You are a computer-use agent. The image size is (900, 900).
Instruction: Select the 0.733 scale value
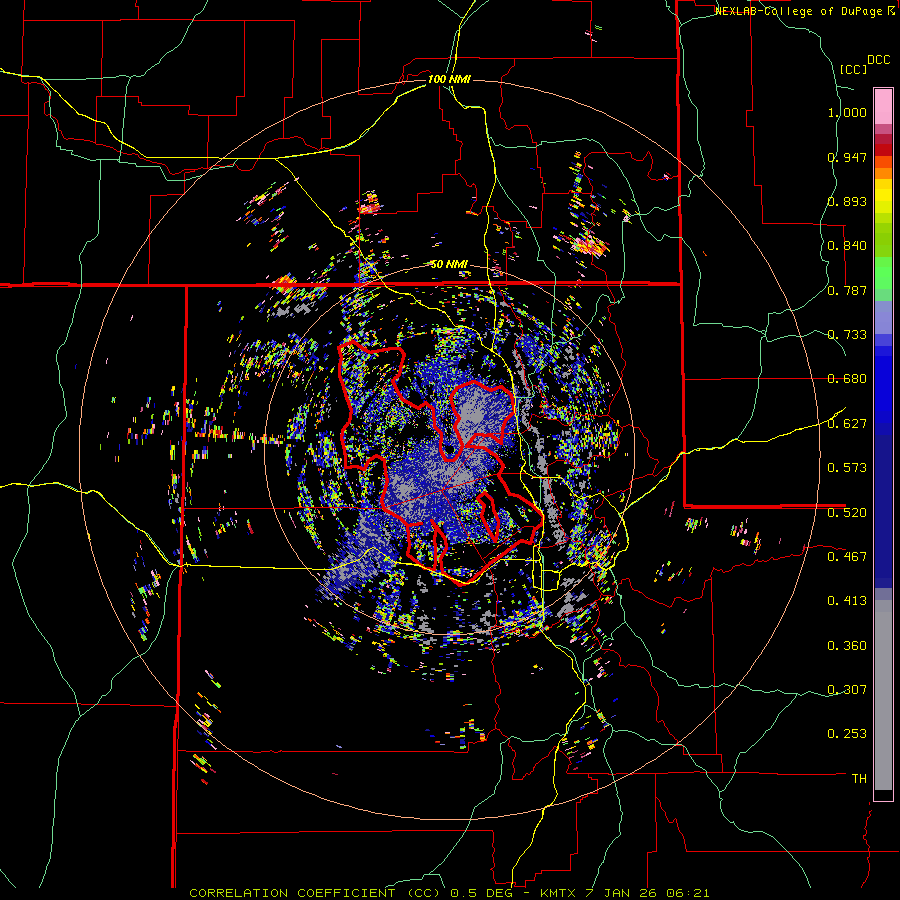pyautogui.click(x=847, y=335)
